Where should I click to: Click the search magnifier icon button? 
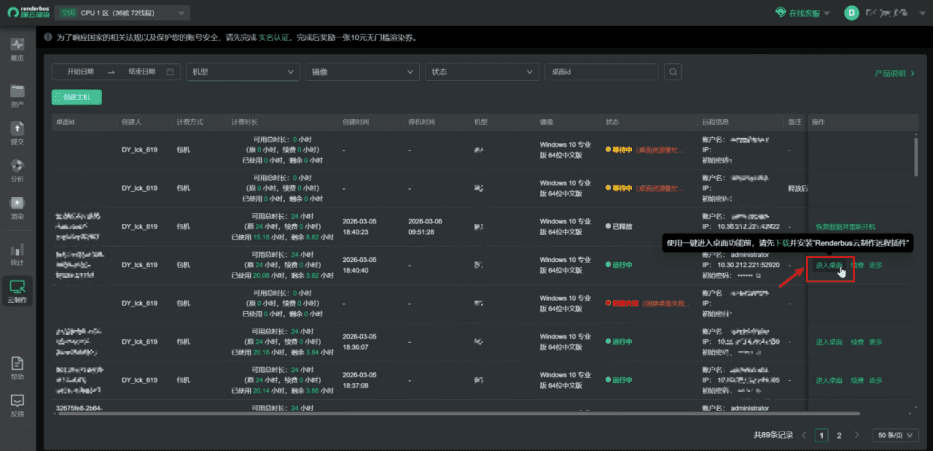[x=673, y=72]
